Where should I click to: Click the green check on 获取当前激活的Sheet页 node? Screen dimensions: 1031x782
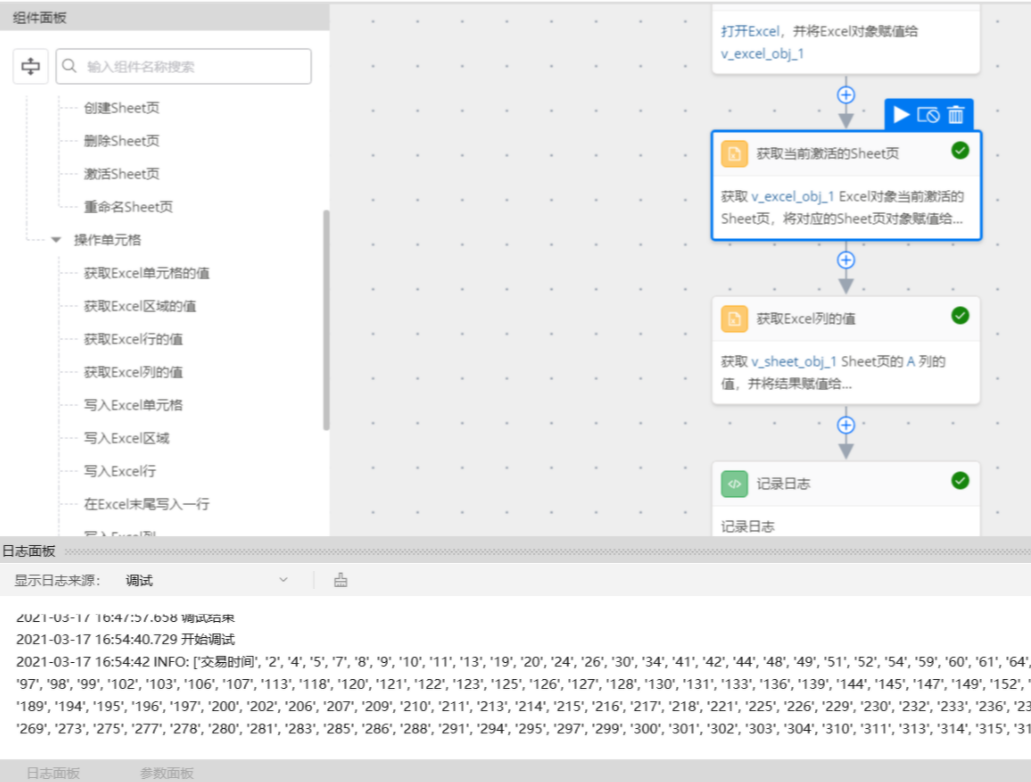pyautogui.click(x=960, y=151)
